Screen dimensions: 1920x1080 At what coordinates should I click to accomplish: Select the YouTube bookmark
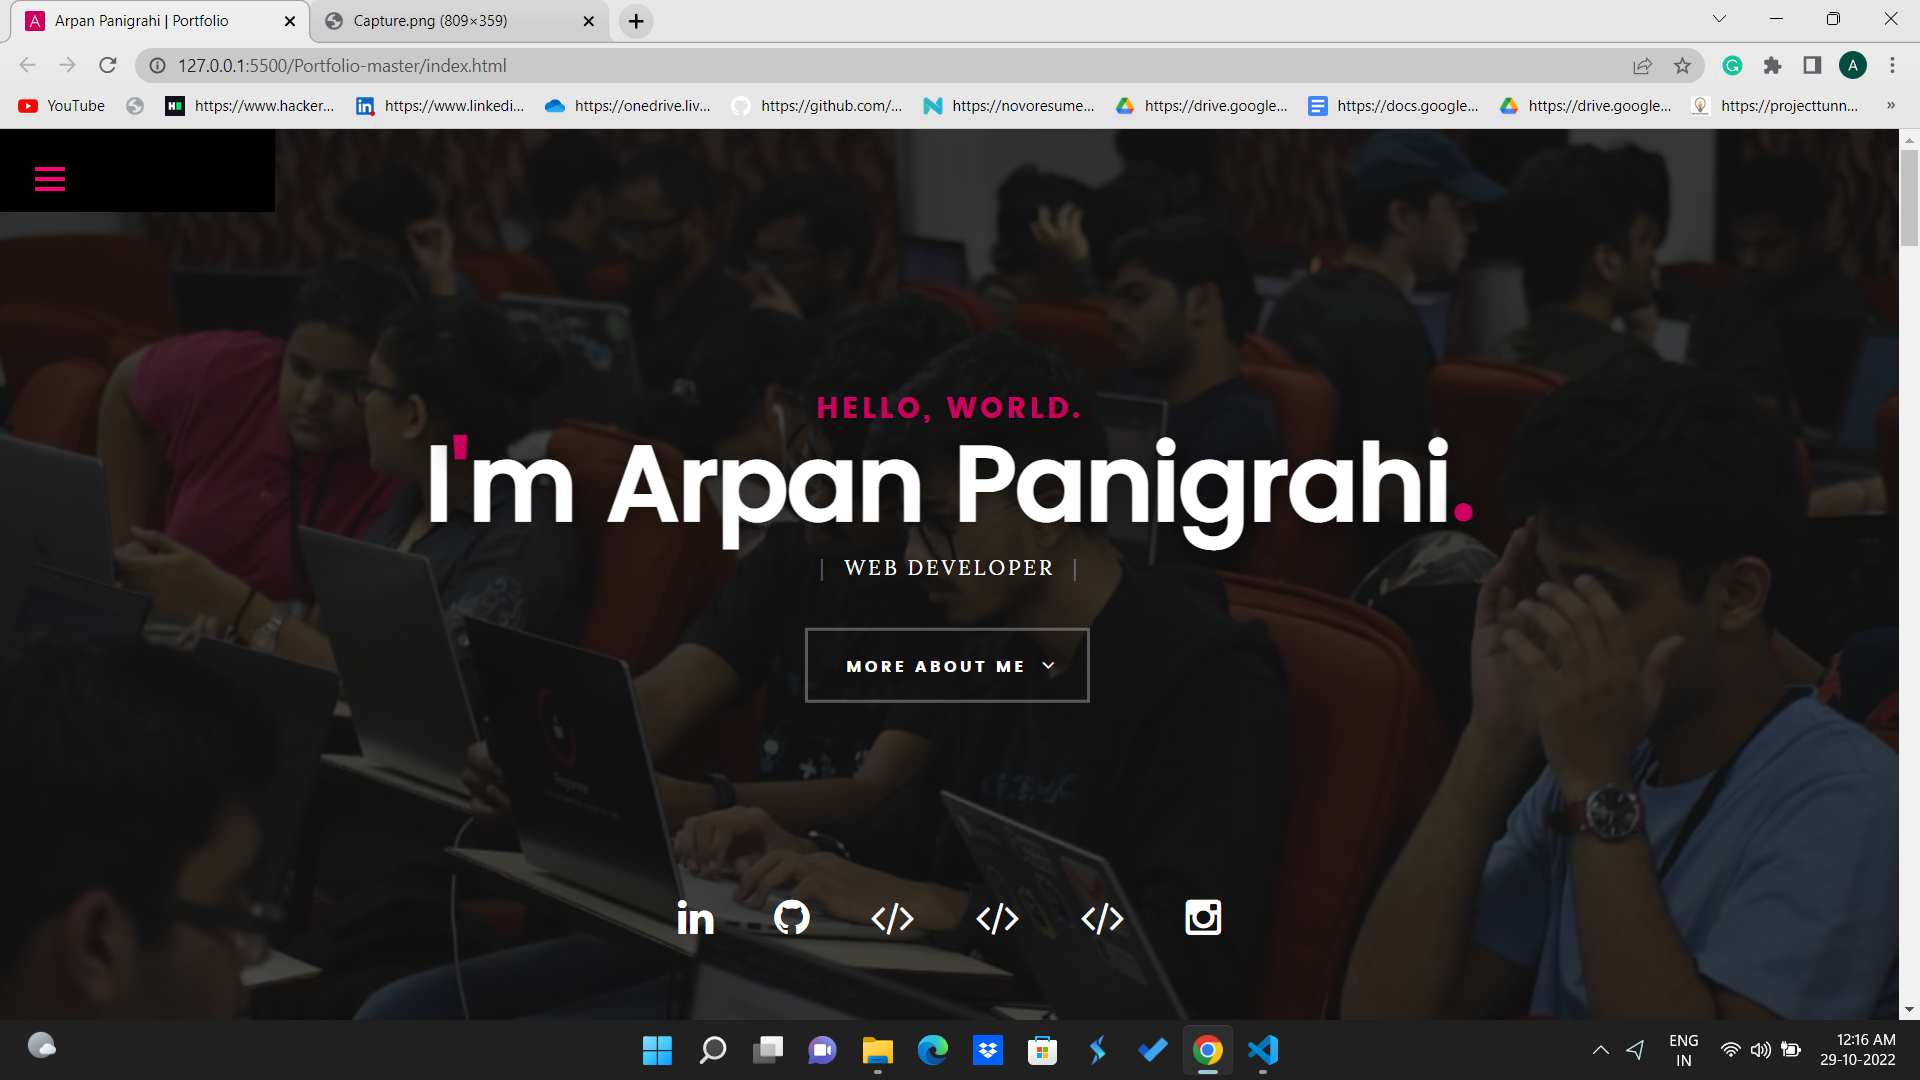[62, 105]
